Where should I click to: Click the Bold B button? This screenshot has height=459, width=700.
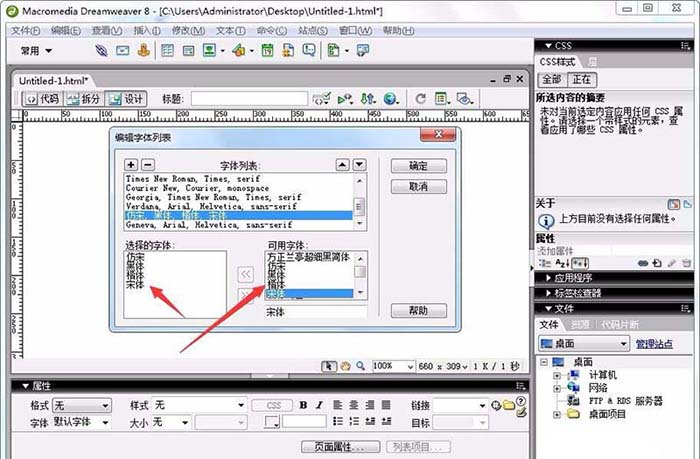pos(304,405)
